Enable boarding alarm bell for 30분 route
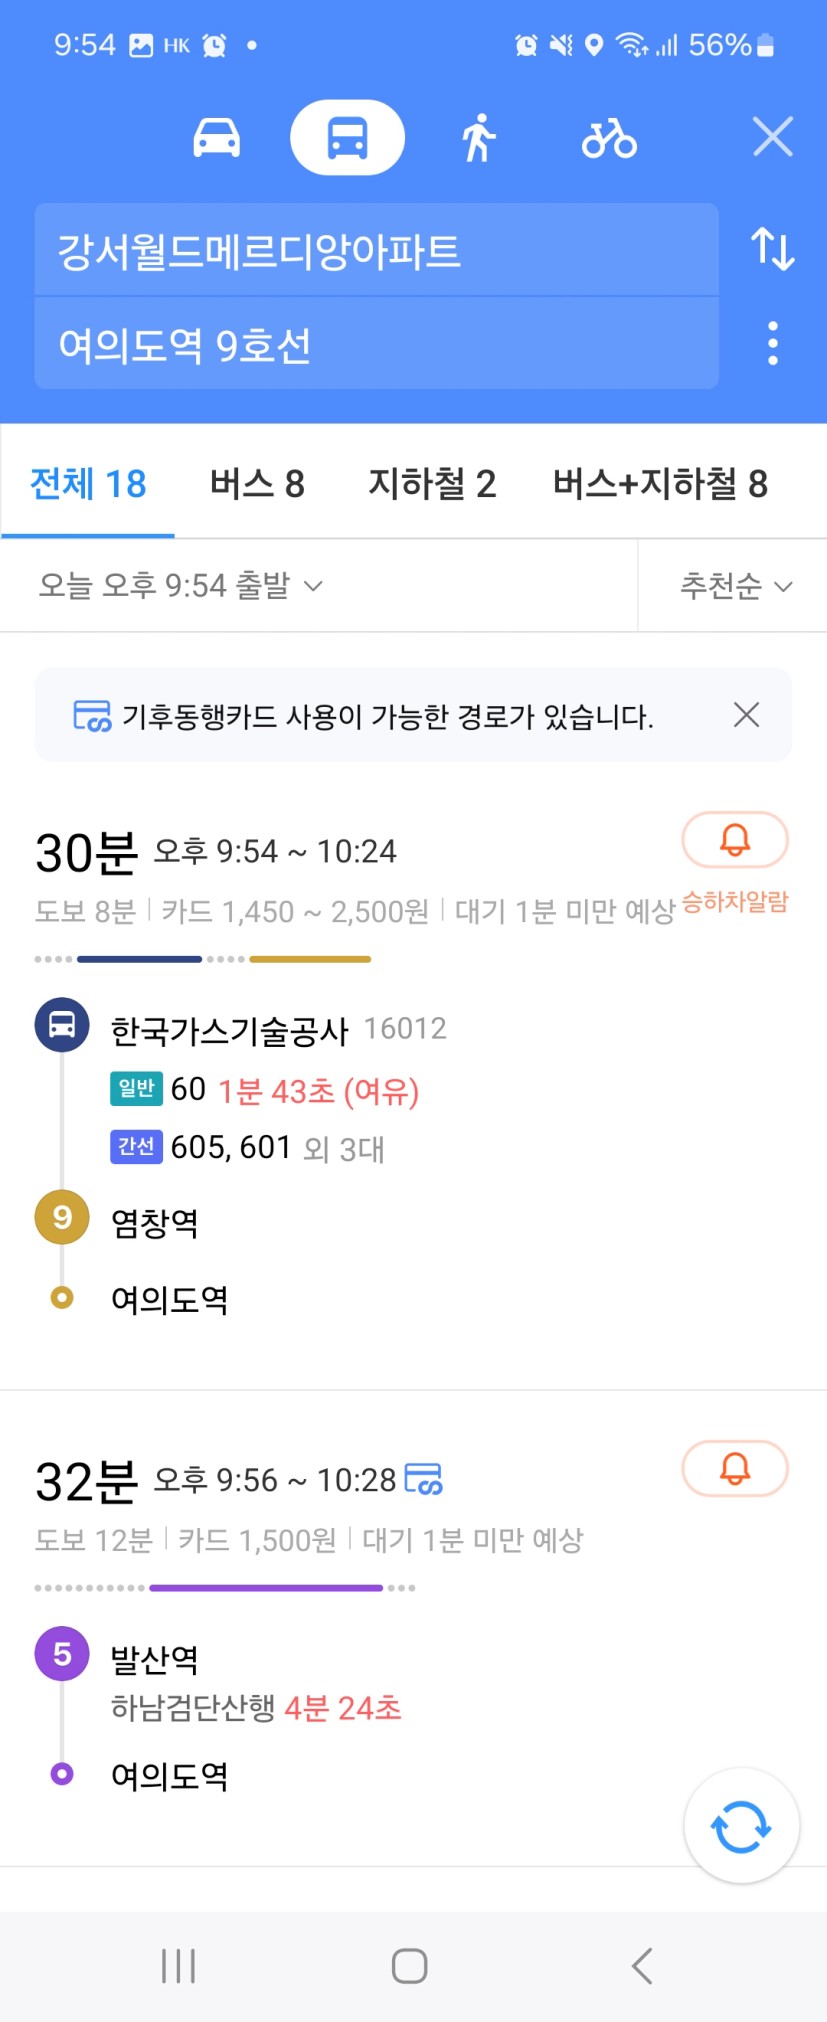The height and width of the screenshot is (2022, 827). tap(735, 840)
